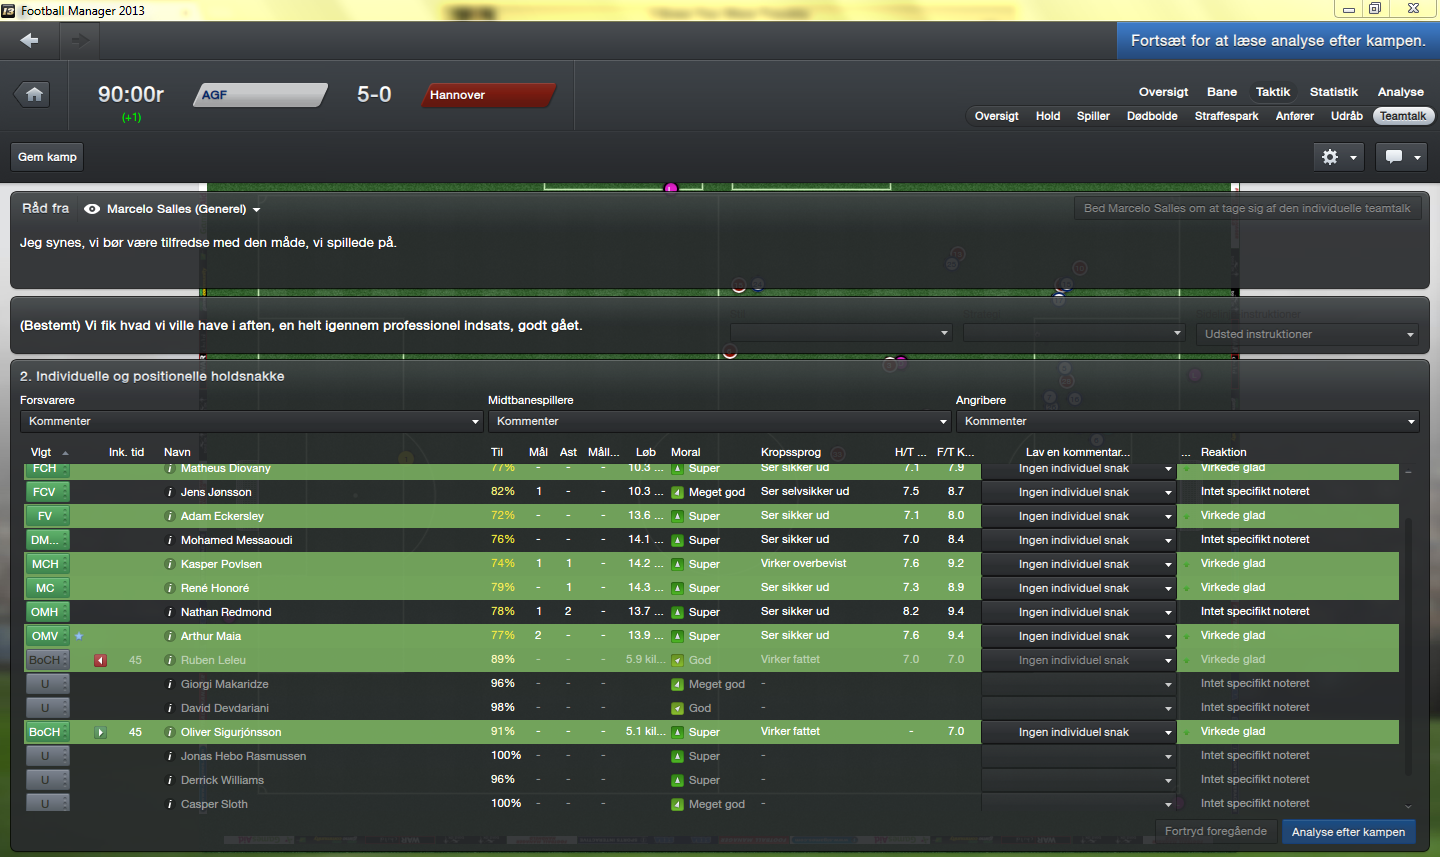Screen dimensions: 1440x857
Task: Switch to the Bane tab
Action: (1222, 92)
